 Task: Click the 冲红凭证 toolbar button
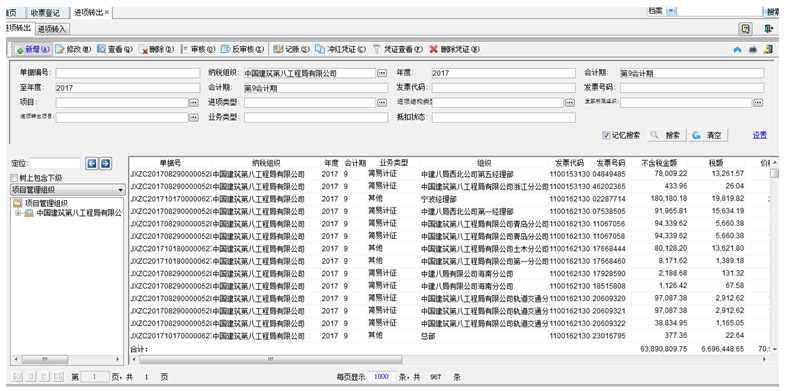point(340,49)
